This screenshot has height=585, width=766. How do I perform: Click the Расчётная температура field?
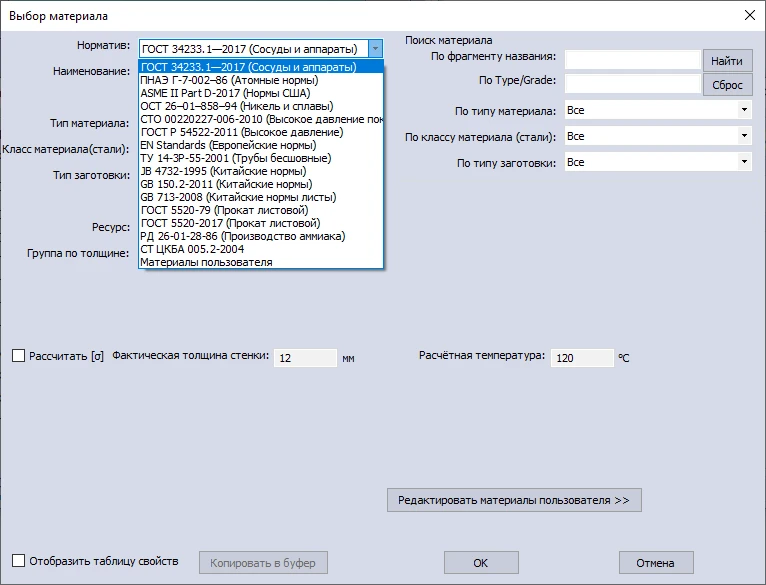coord(581,358)
